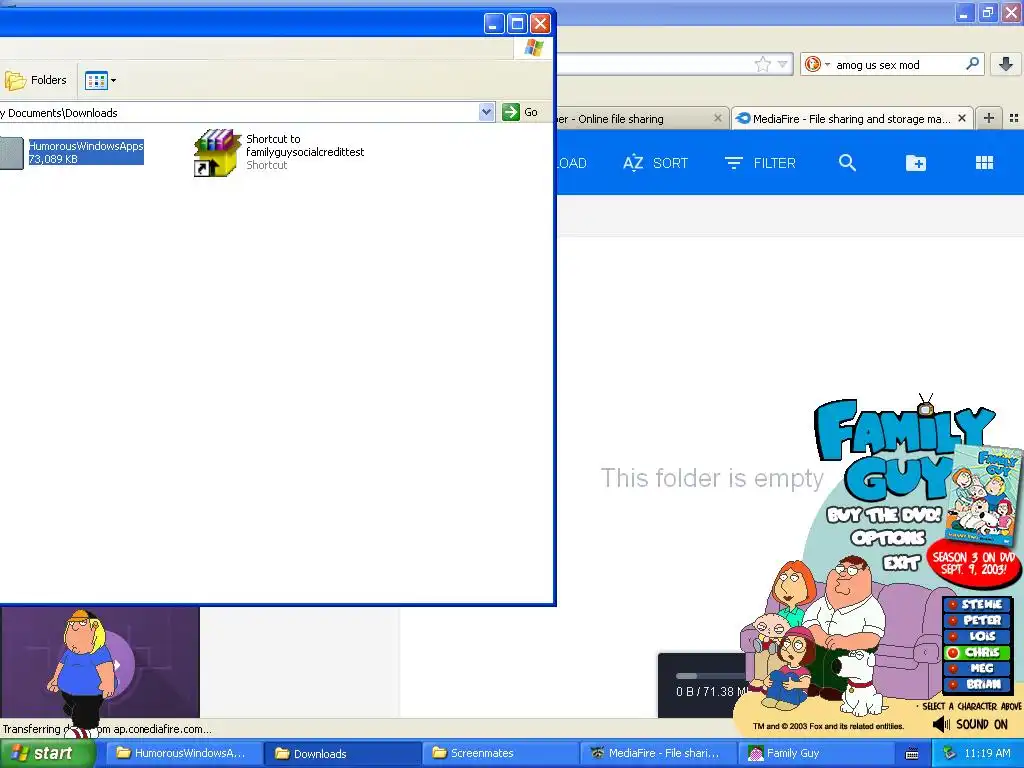This screenshot has width=1024, height=768.
Task: Switch to Downloads taskbar window
Action: (340, 753)
